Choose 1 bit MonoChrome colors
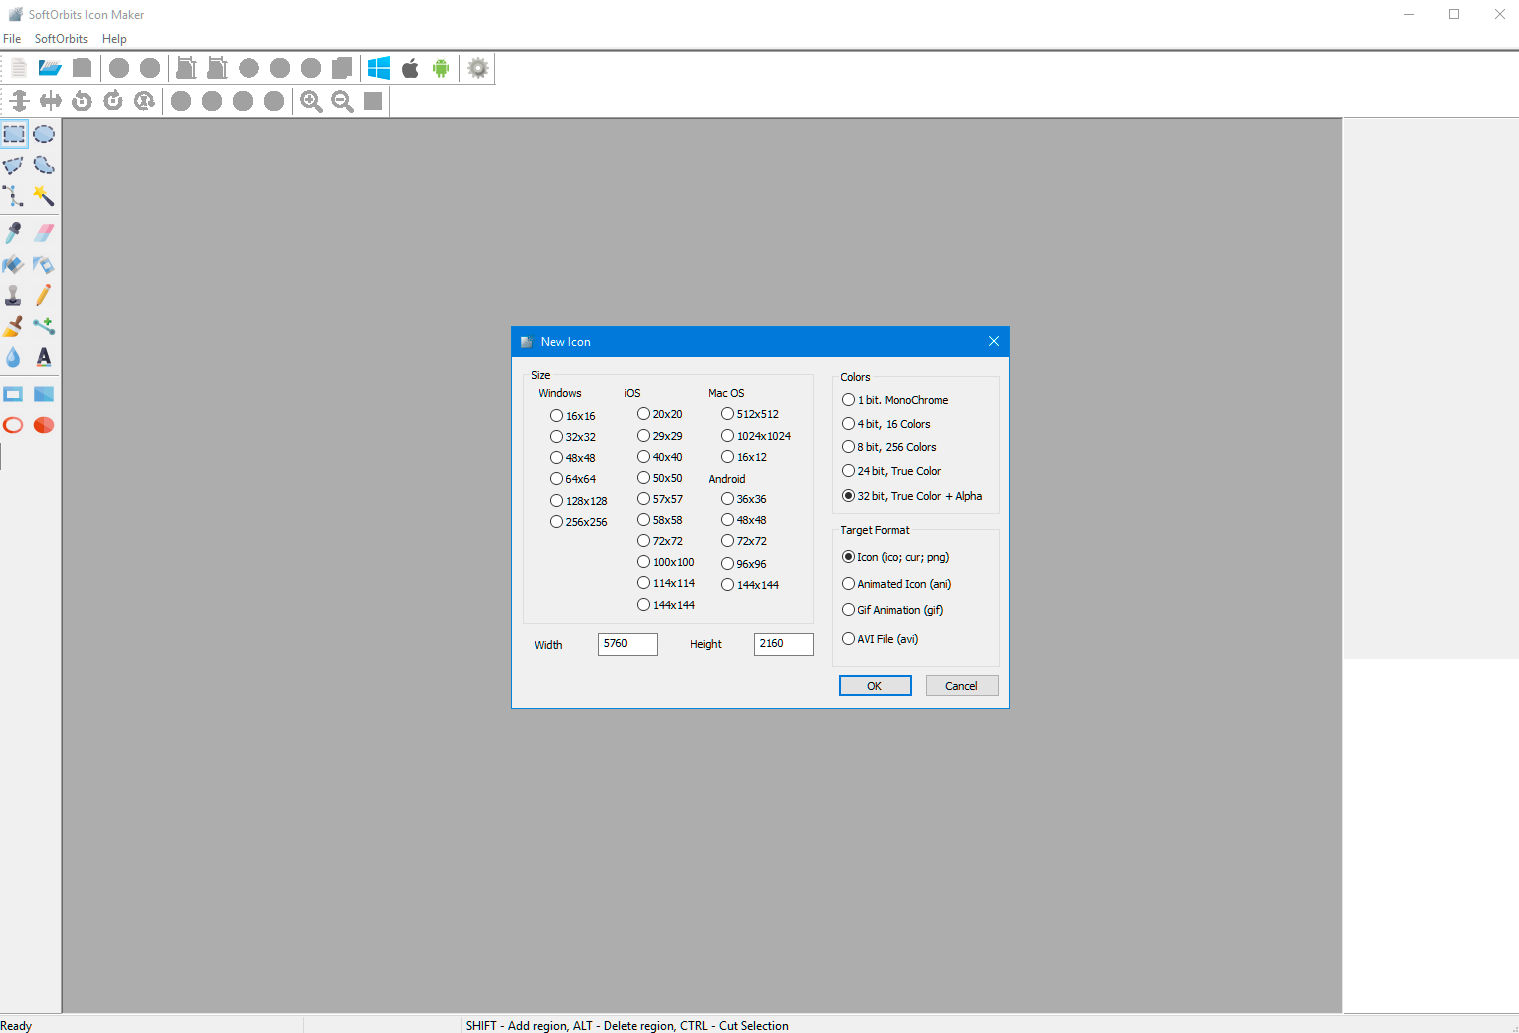Viewport: 1519px width, 1033px height. (x=895, y=400)
